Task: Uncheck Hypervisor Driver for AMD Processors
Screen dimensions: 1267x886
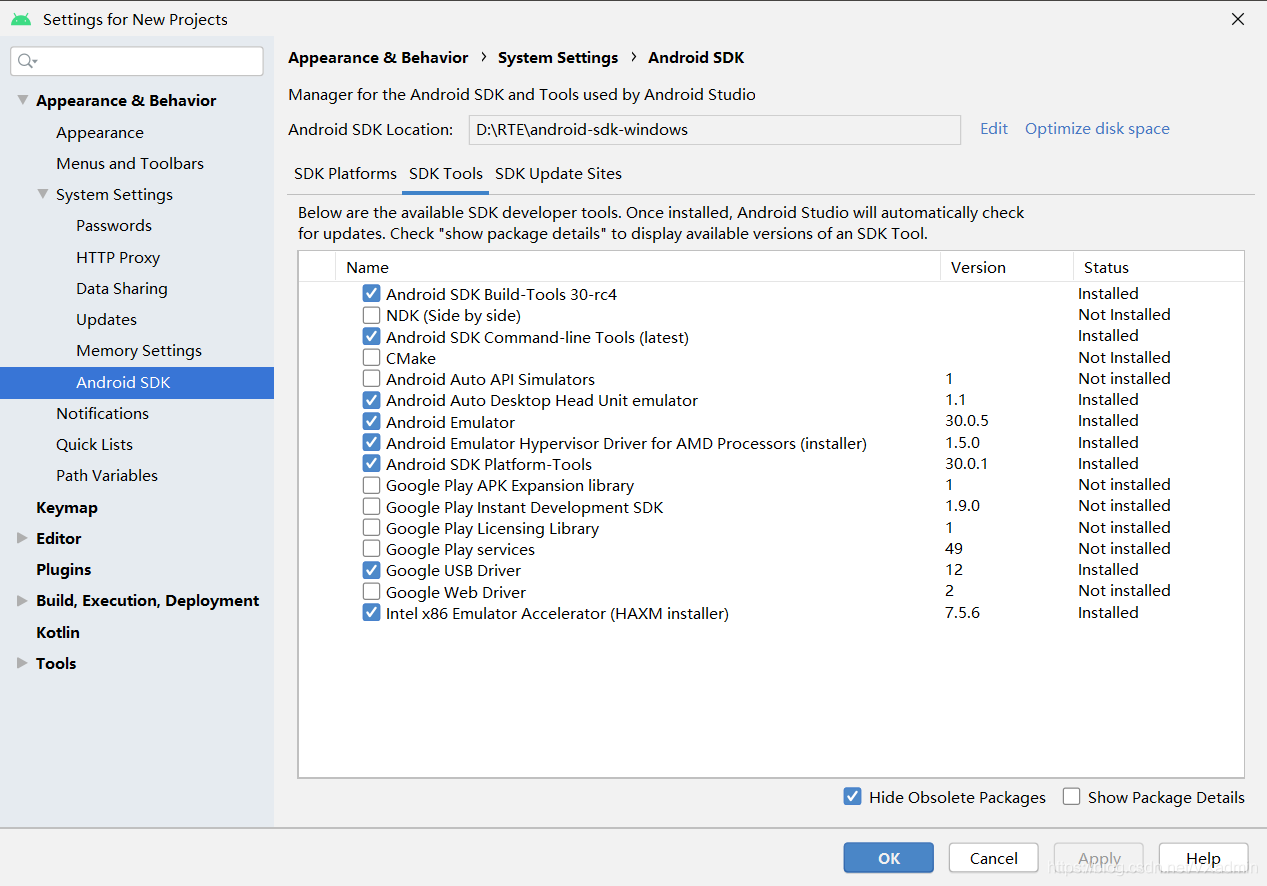Action: tap(371, 443)
